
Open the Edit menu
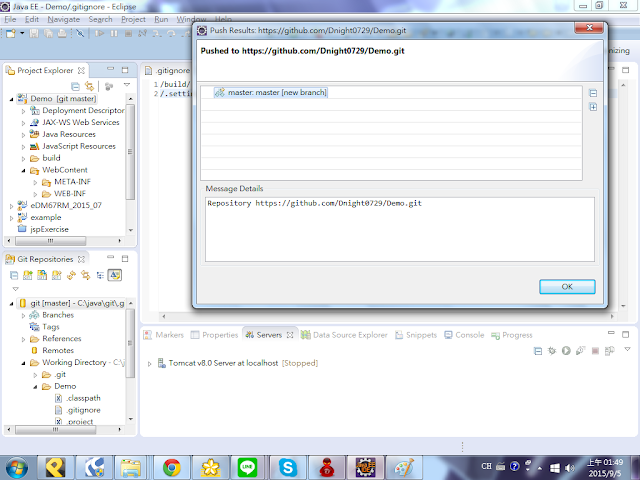tap(31, 19)
